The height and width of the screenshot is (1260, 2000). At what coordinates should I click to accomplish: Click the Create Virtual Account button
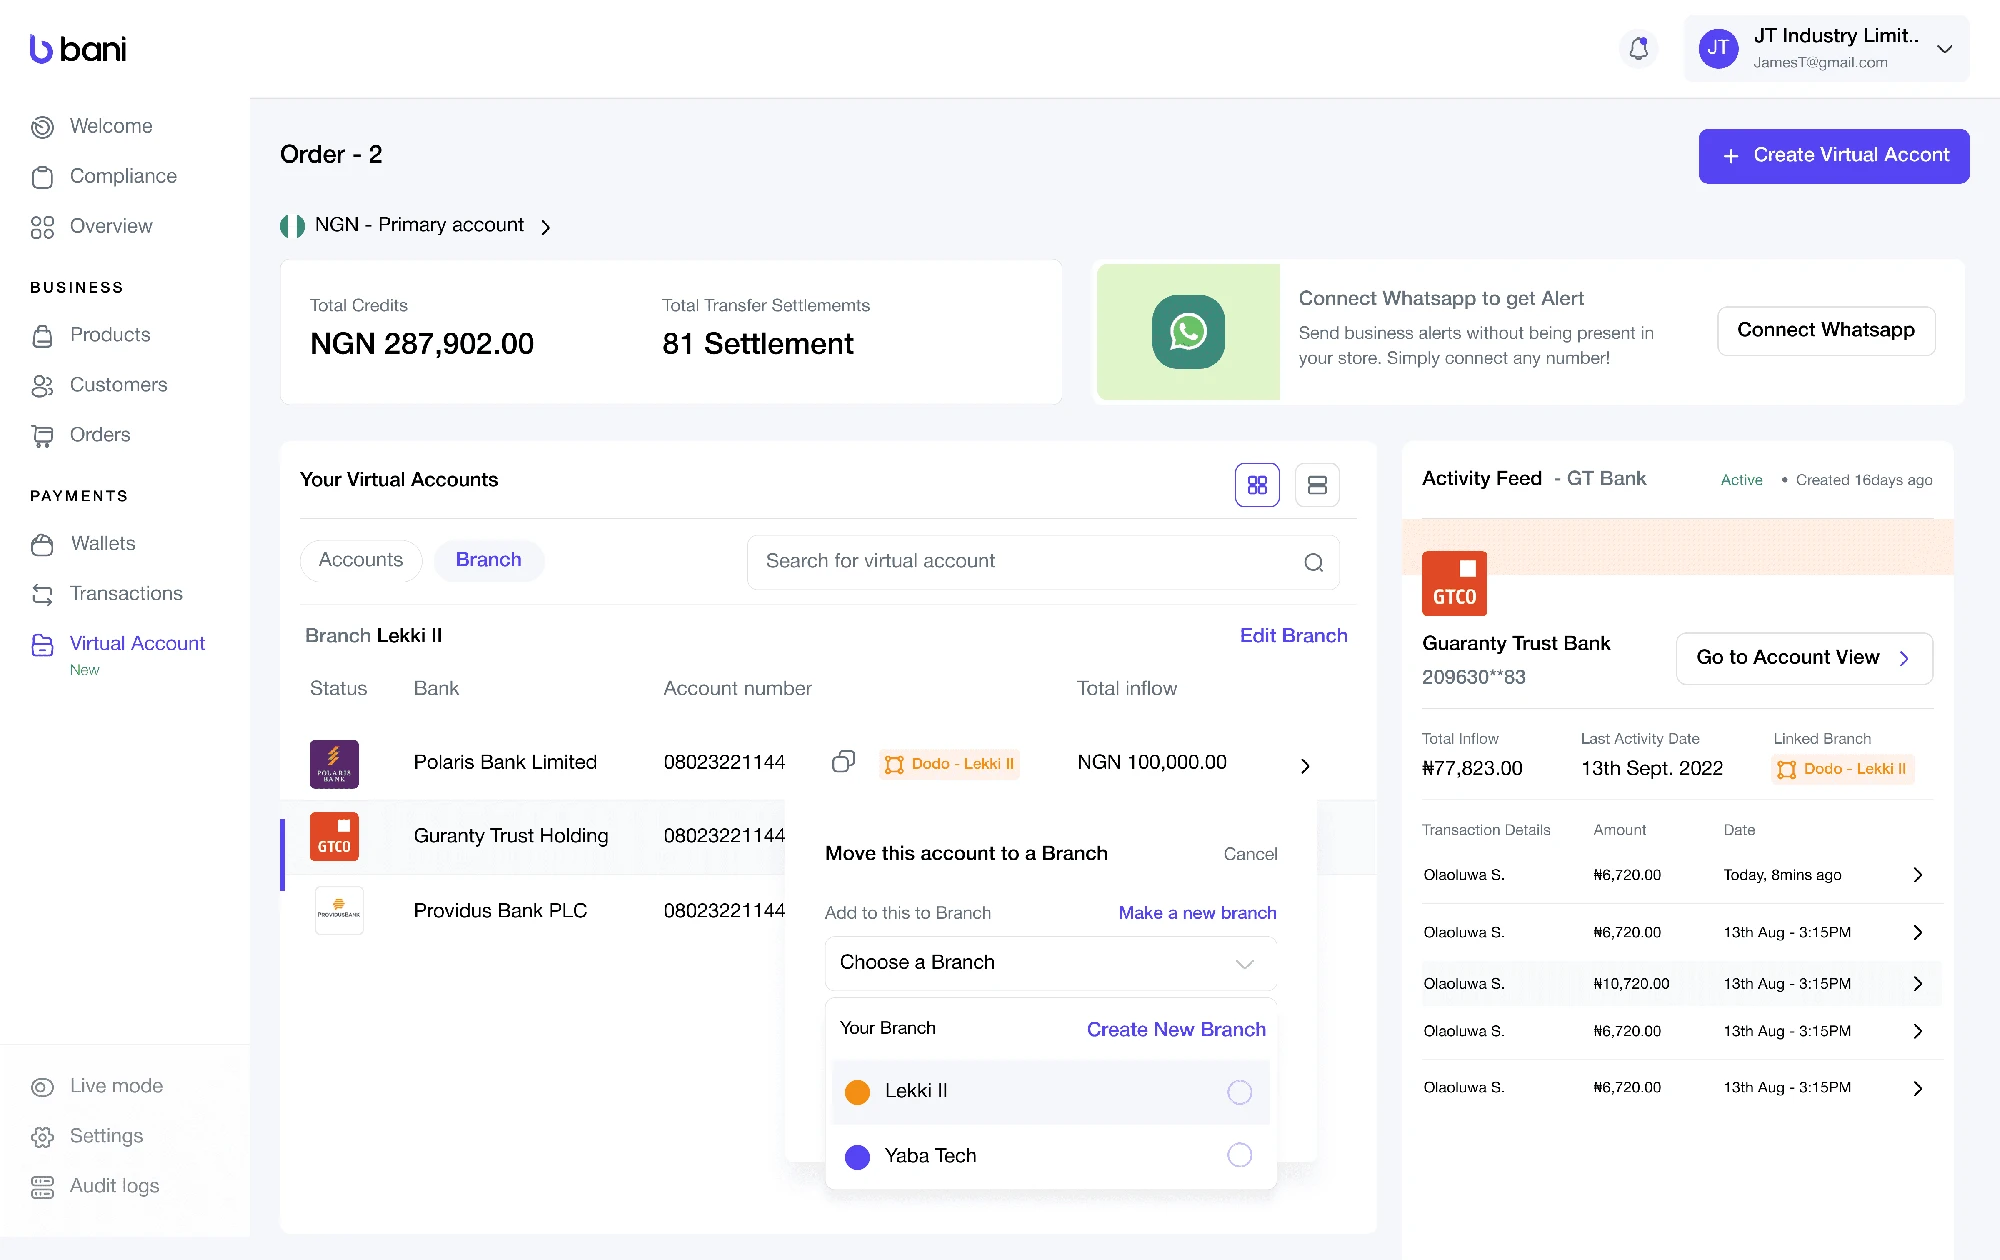tap(1834, 156)
